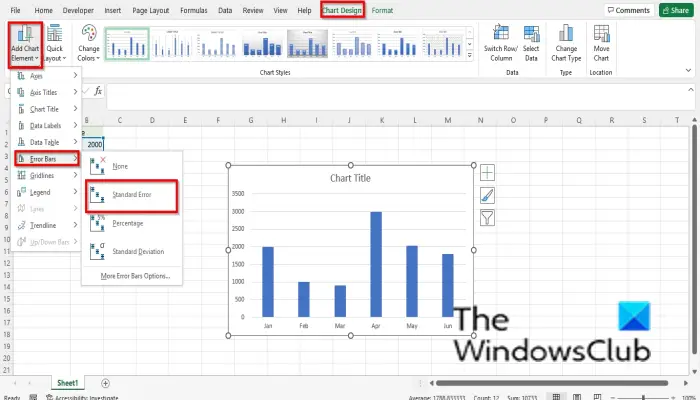Switch to the Chart Design tab
700x400 pixels.
coord(342,10)
